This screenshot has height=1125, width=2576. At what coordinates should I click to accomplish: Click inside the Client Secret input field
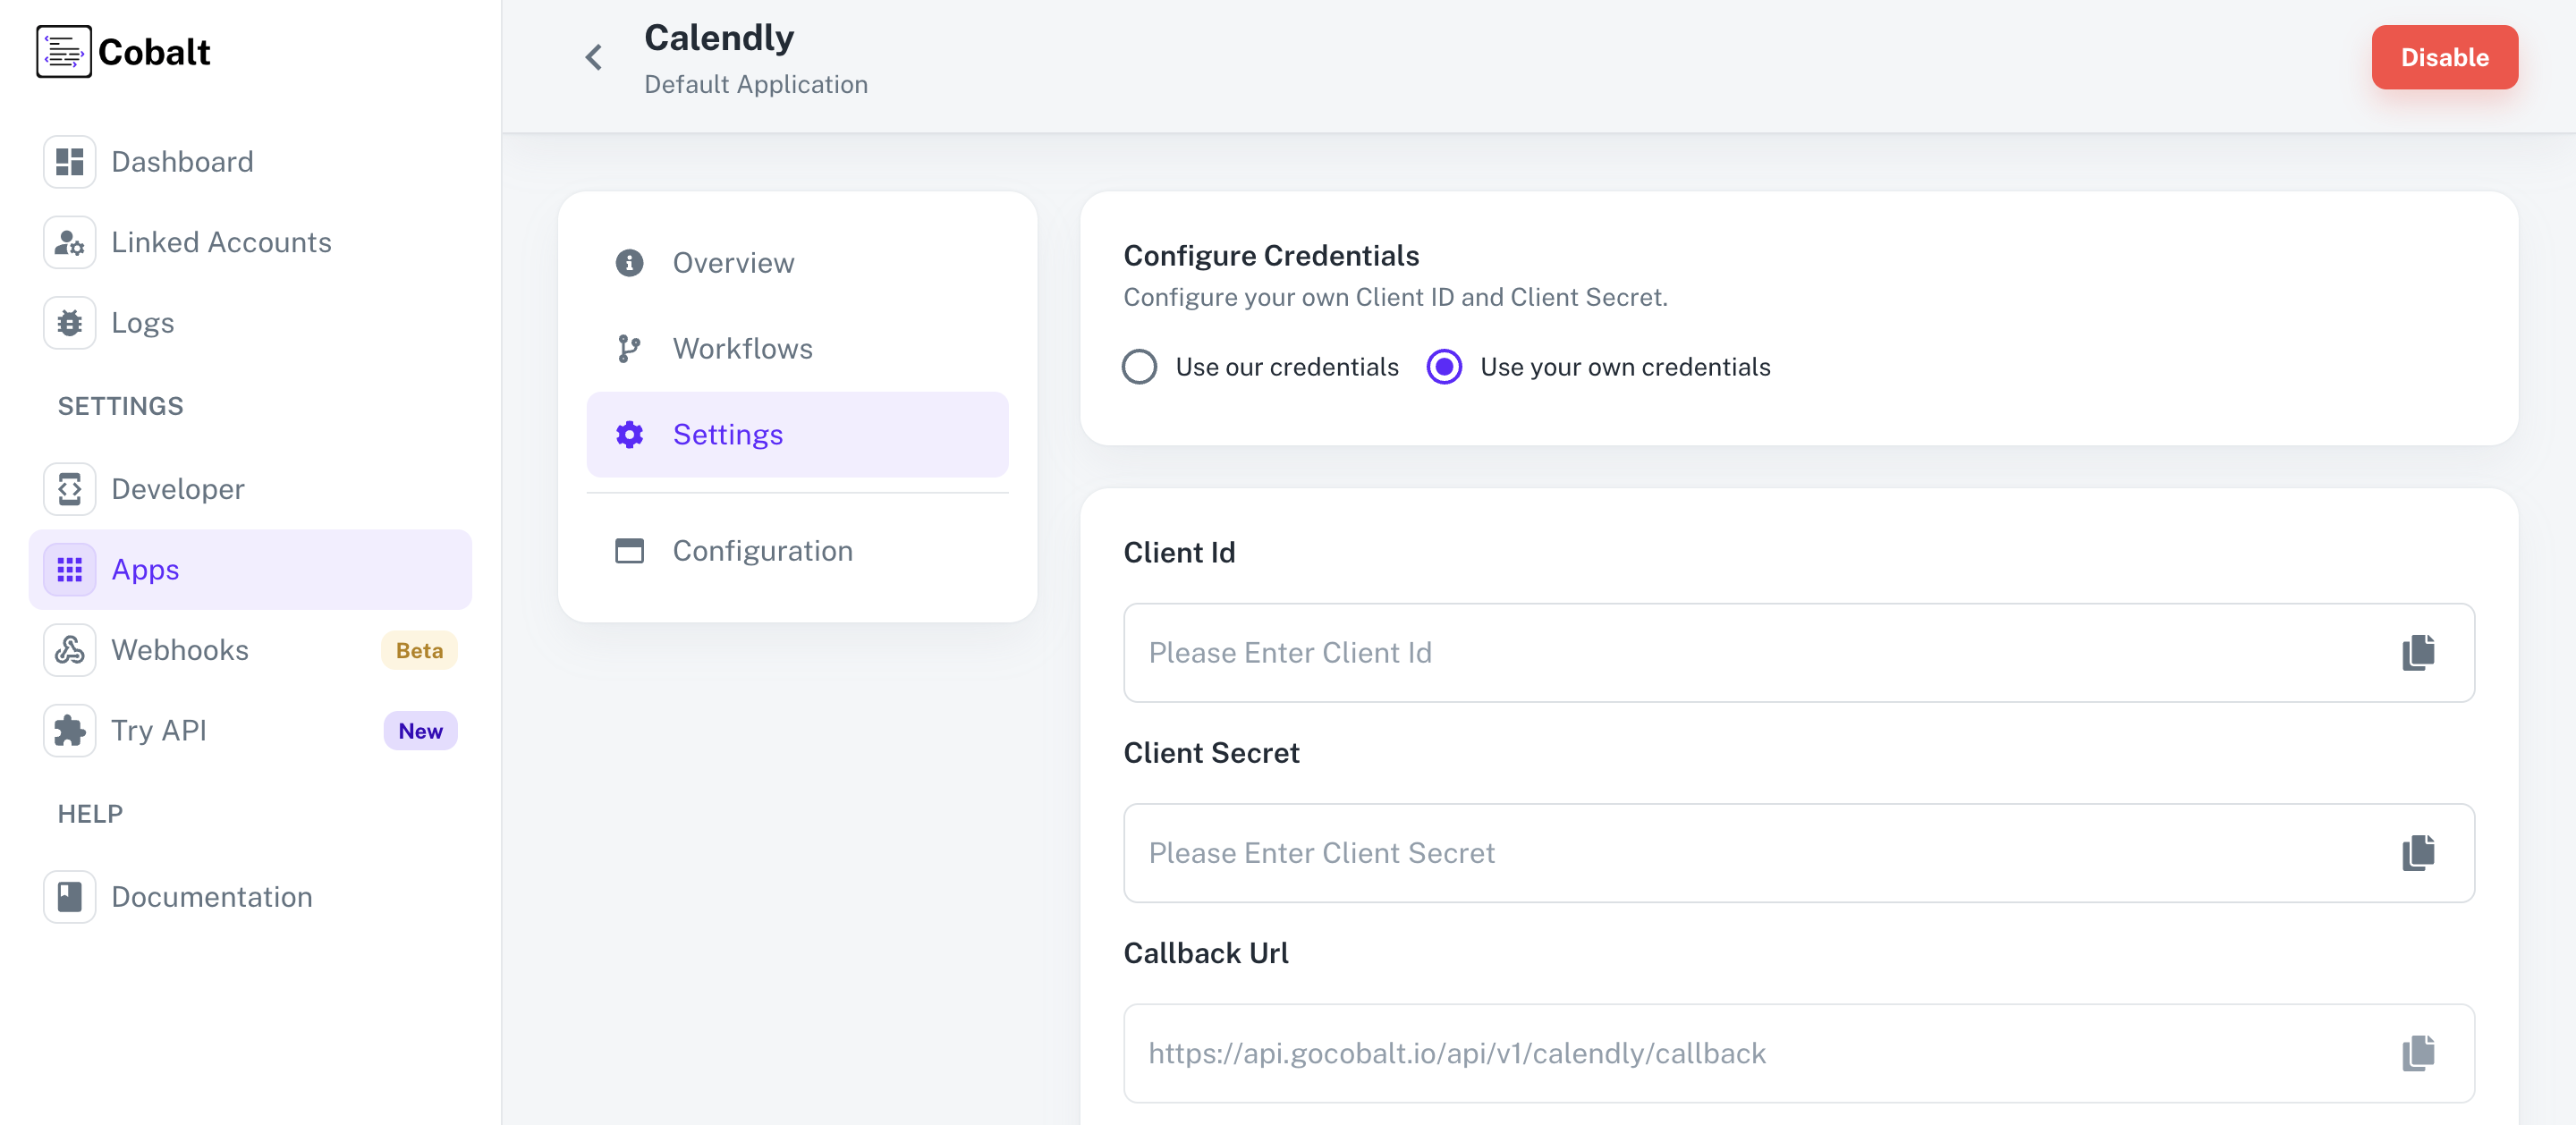[x=1700, y=853]
